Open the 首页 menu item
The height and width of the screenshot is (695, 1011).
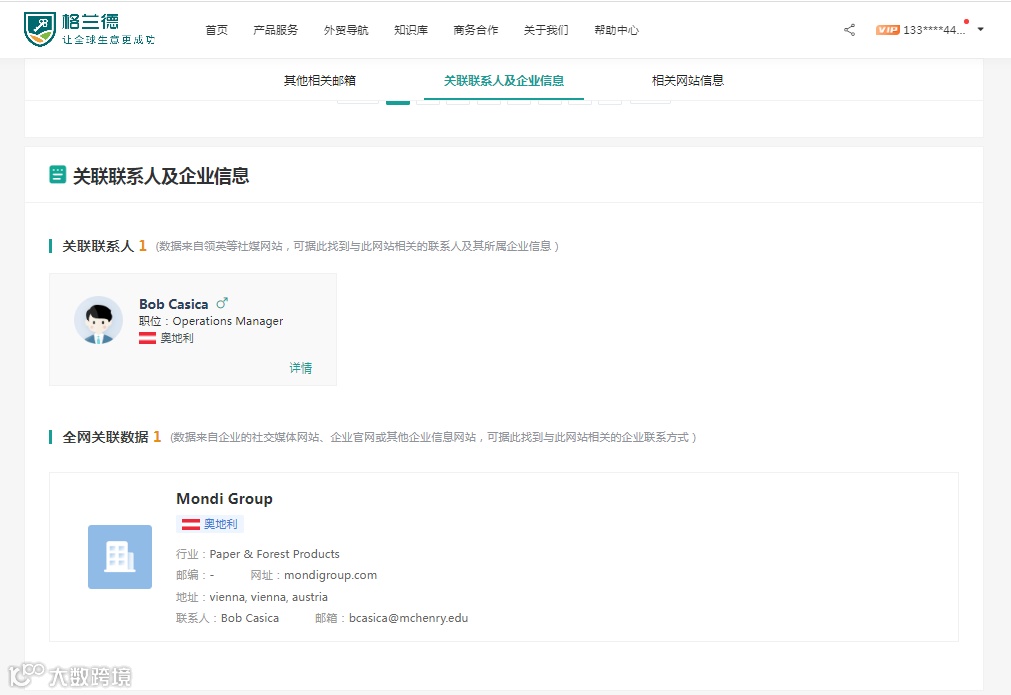[x=216, y=30]
